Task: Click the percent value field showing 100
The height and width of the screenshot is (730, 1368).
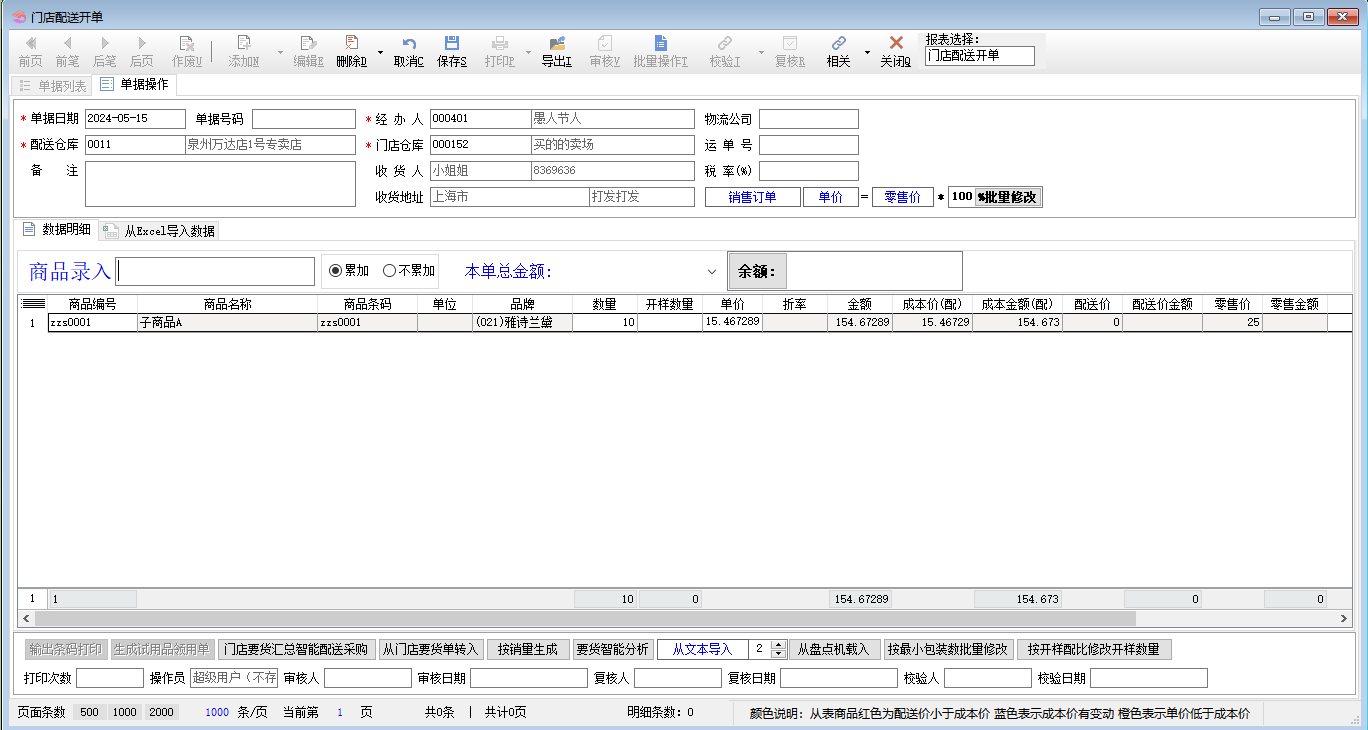Action: tap(961, 197)
